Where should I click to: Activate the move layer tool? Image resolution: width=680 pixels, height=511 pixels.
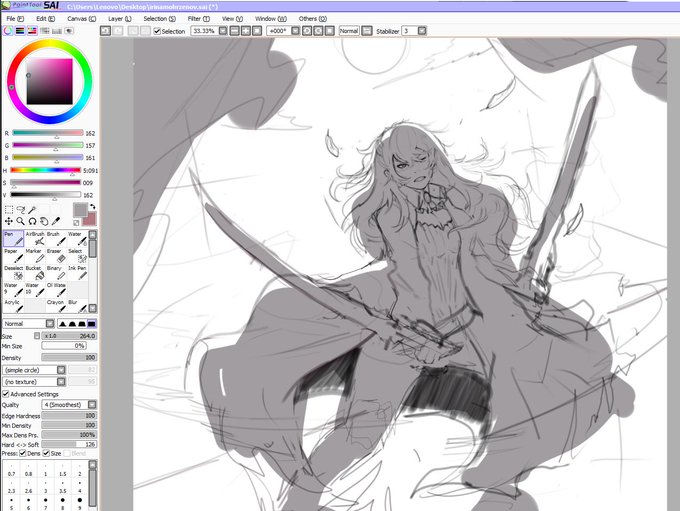9,221
